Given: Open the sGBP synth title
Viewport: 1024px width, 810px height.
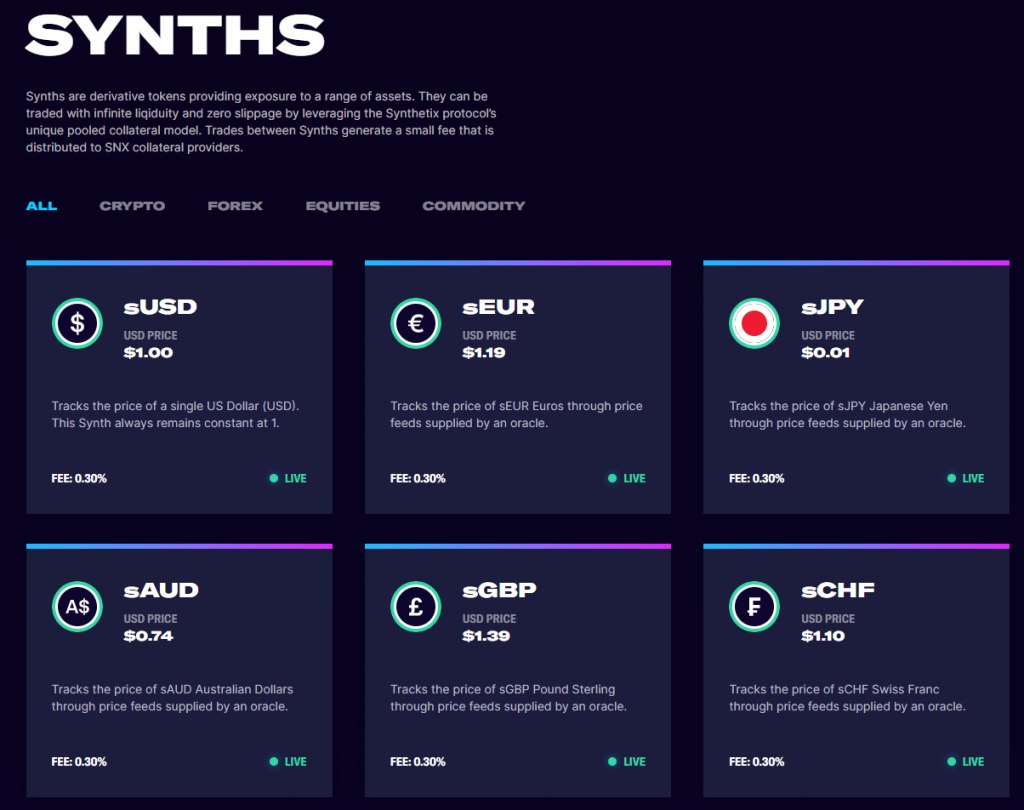Looking at the screenshot, I should [x=499, y=591].
